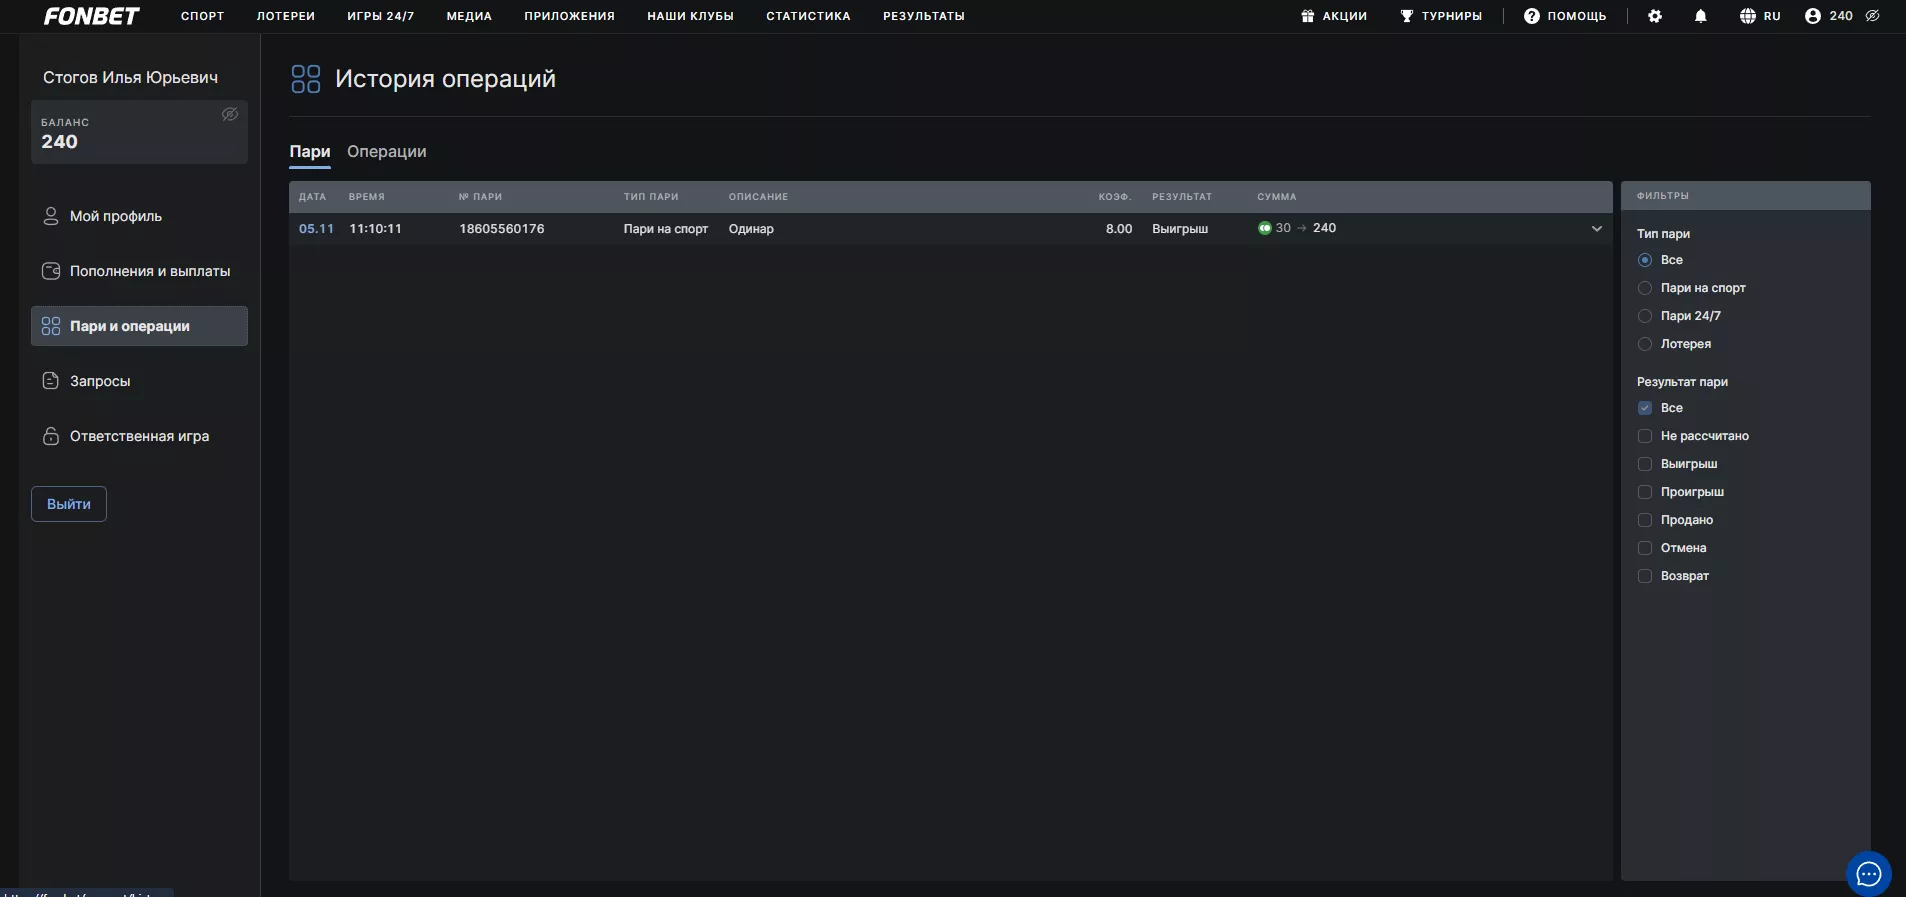Click the account avatar icon in header
The height and width of the screenshot is (897, 1906).
tap(1812, 16)
